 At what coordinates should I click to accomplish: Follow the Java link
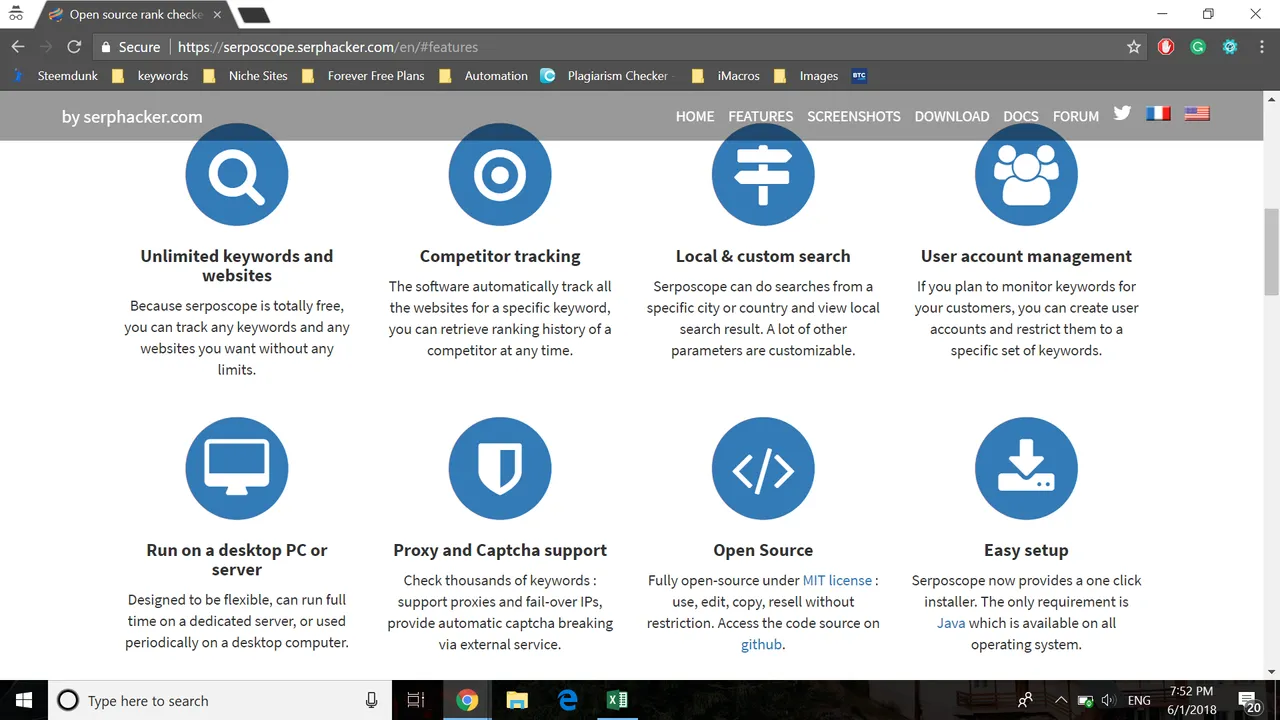[x=951, y=623]
